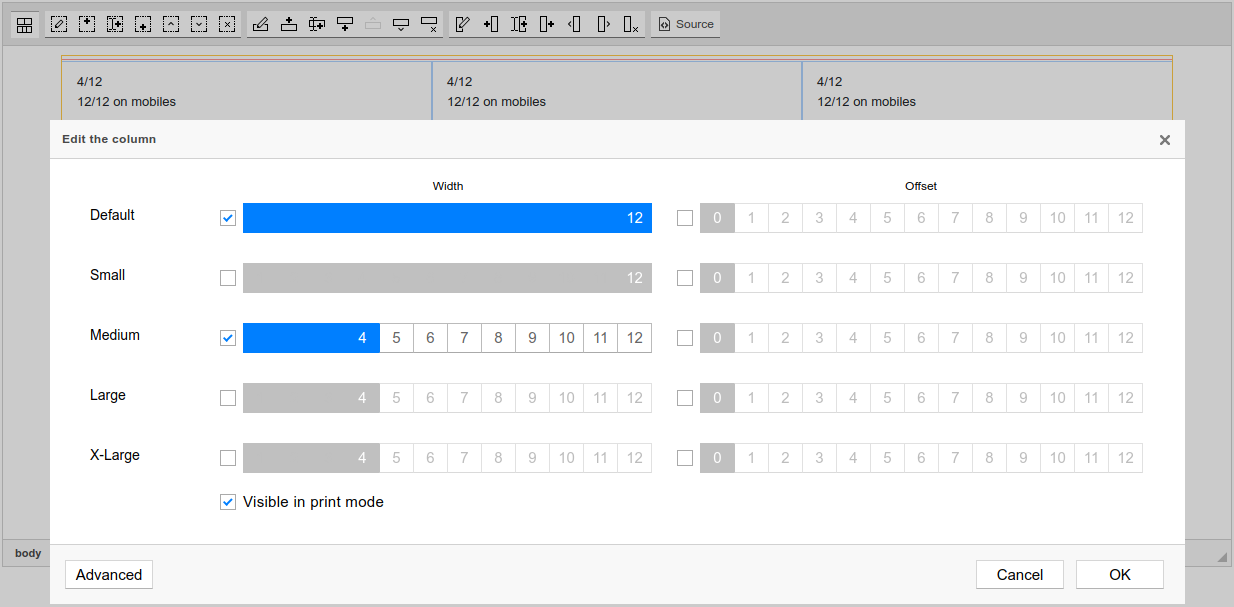The image size is (1234, 607).
Task: Cancel the column edit dialog
Action: tap(1020, 574)
